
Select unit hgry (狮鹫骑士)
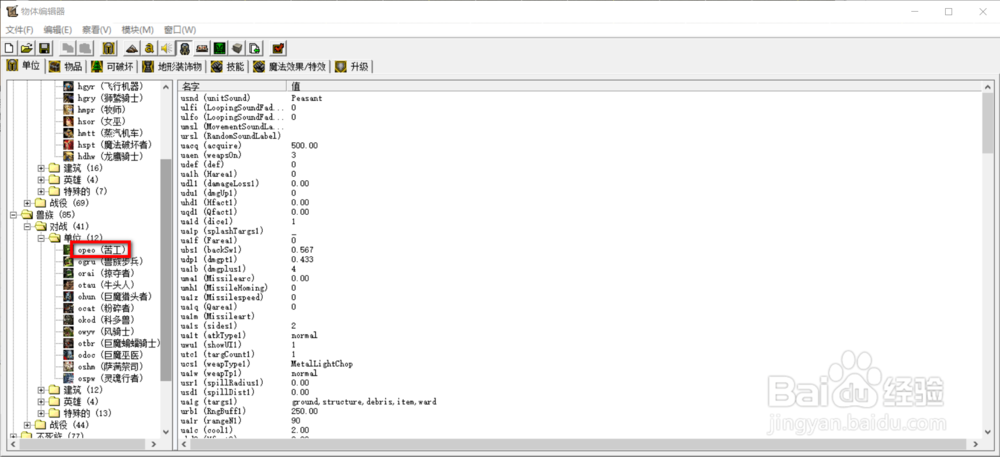click(110, 98)
